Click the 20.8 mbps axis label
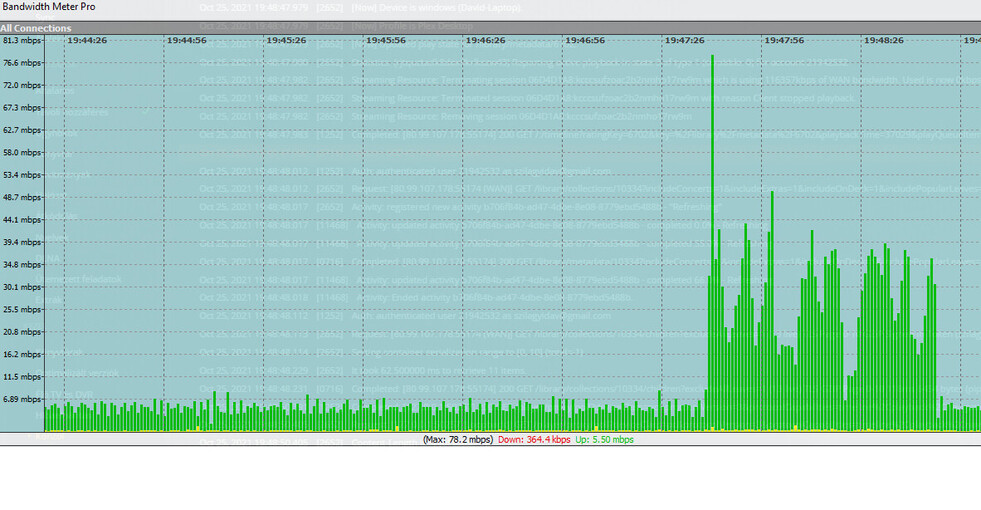This screenshot has width=981, height=510. coord(22,332)
